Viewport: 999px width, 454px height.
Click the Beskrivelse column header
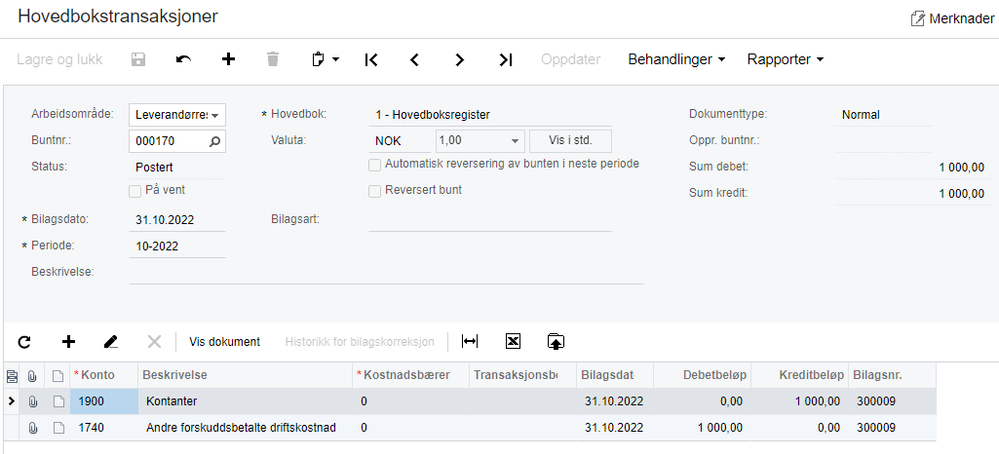pos(245,375)
